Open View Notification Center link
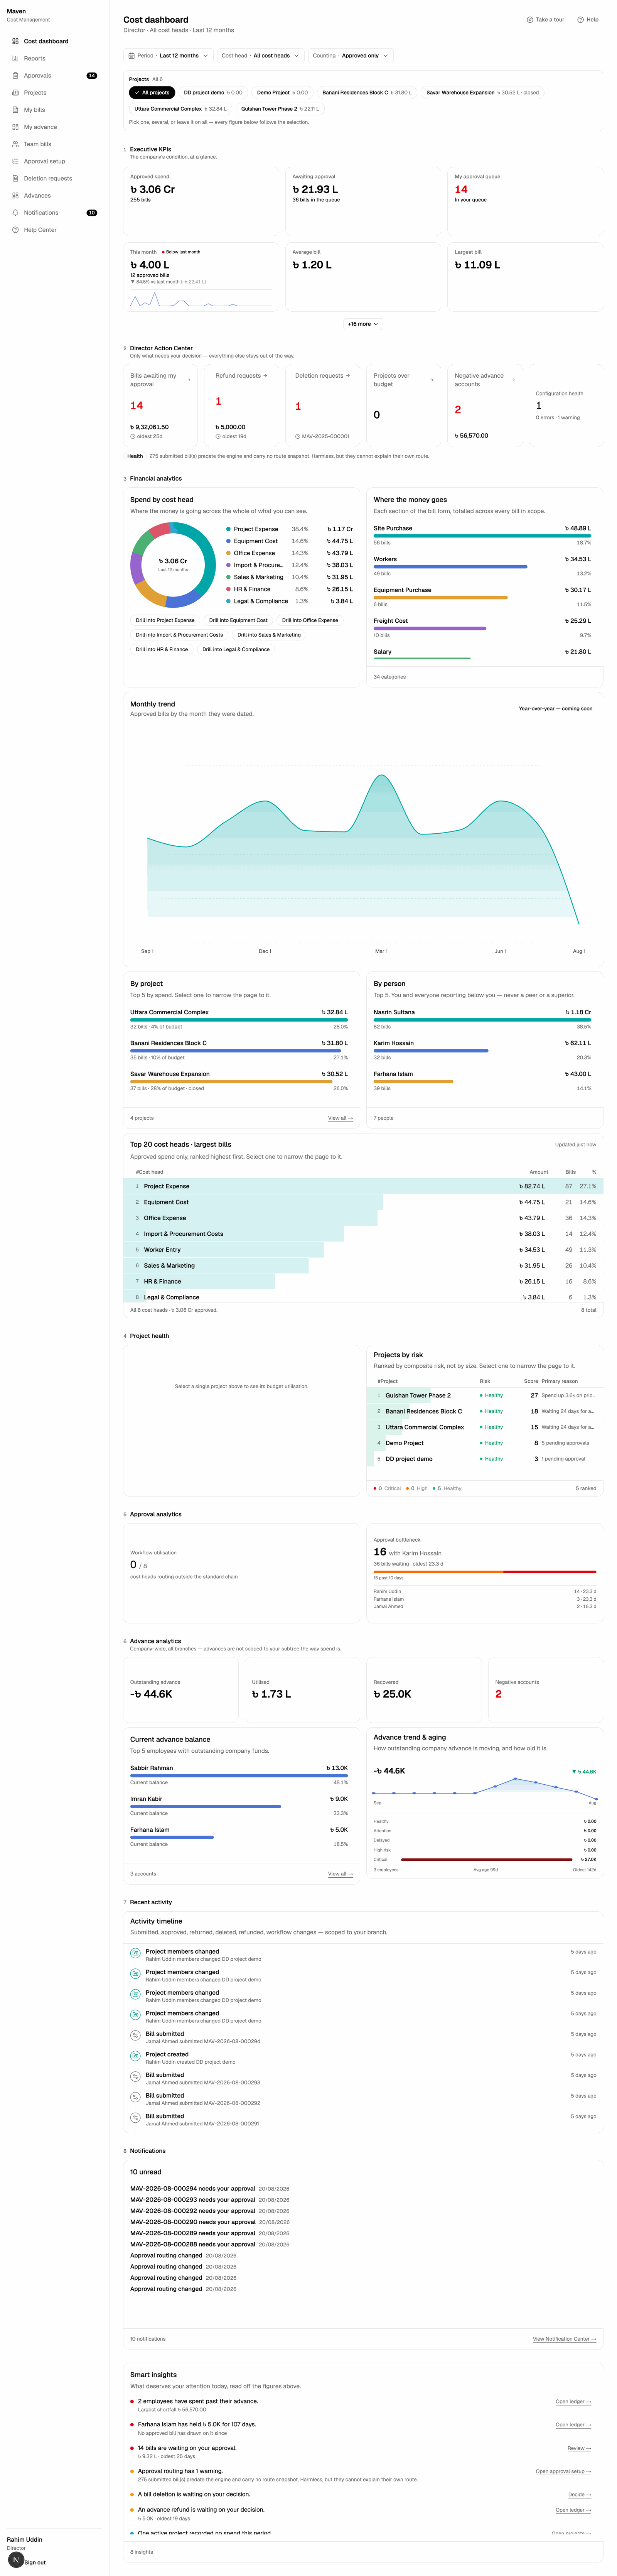The height and width of the screenshot is (2576, 617). pos(564,2339)
